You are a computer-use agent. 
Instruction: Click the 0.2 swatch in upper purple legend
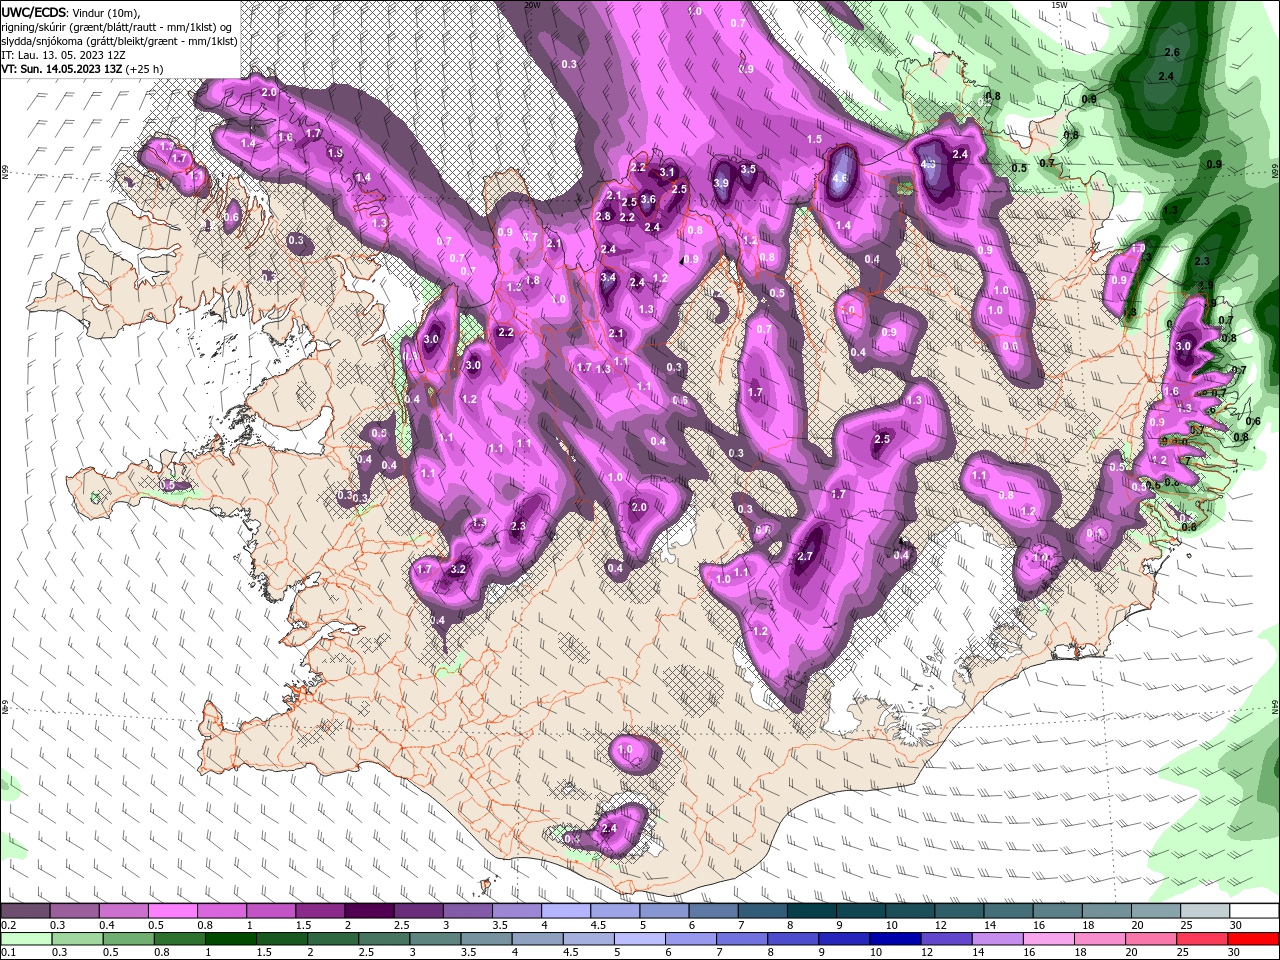[25, 911]
